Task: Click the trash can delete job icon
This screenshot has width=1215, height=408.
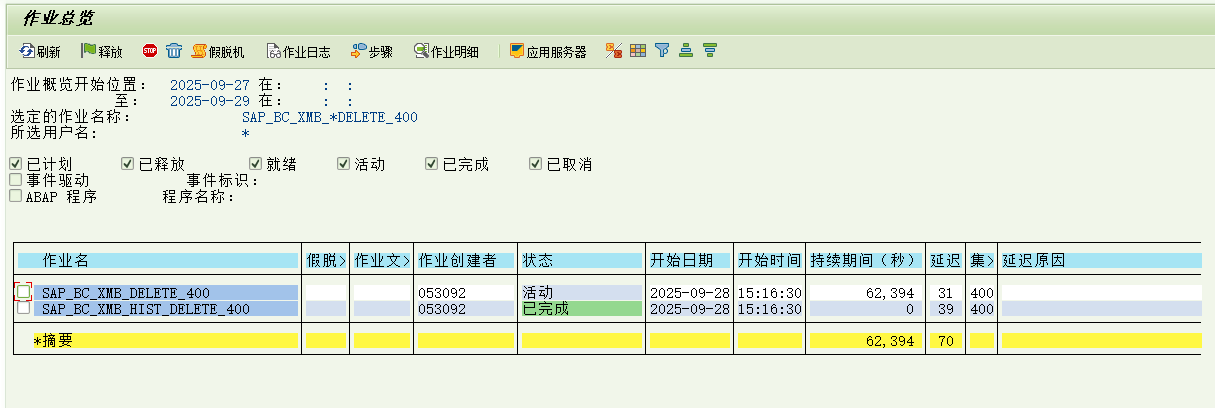Action: click(x=174, y=50)
